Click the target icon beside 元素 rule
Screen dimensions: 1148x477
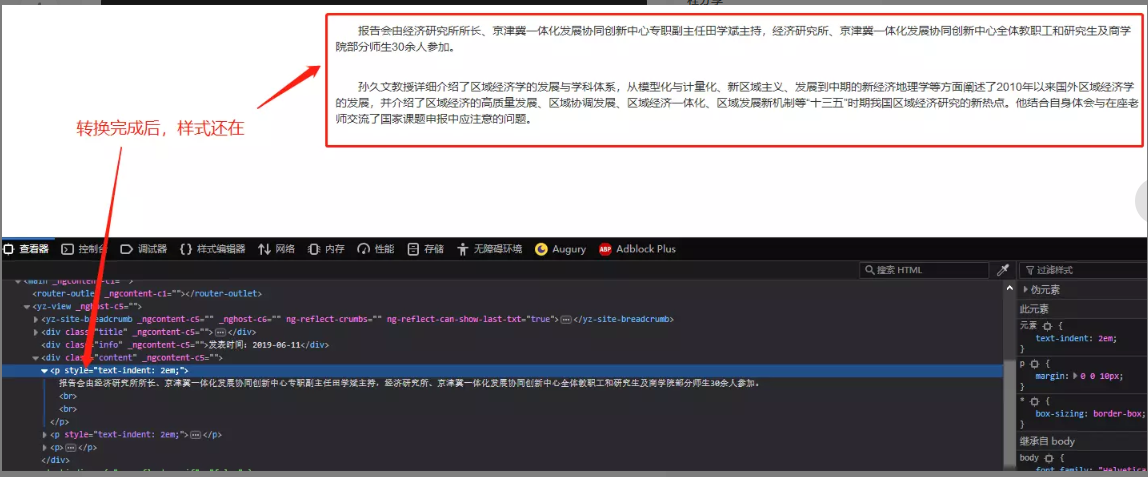coord(1046,326)
